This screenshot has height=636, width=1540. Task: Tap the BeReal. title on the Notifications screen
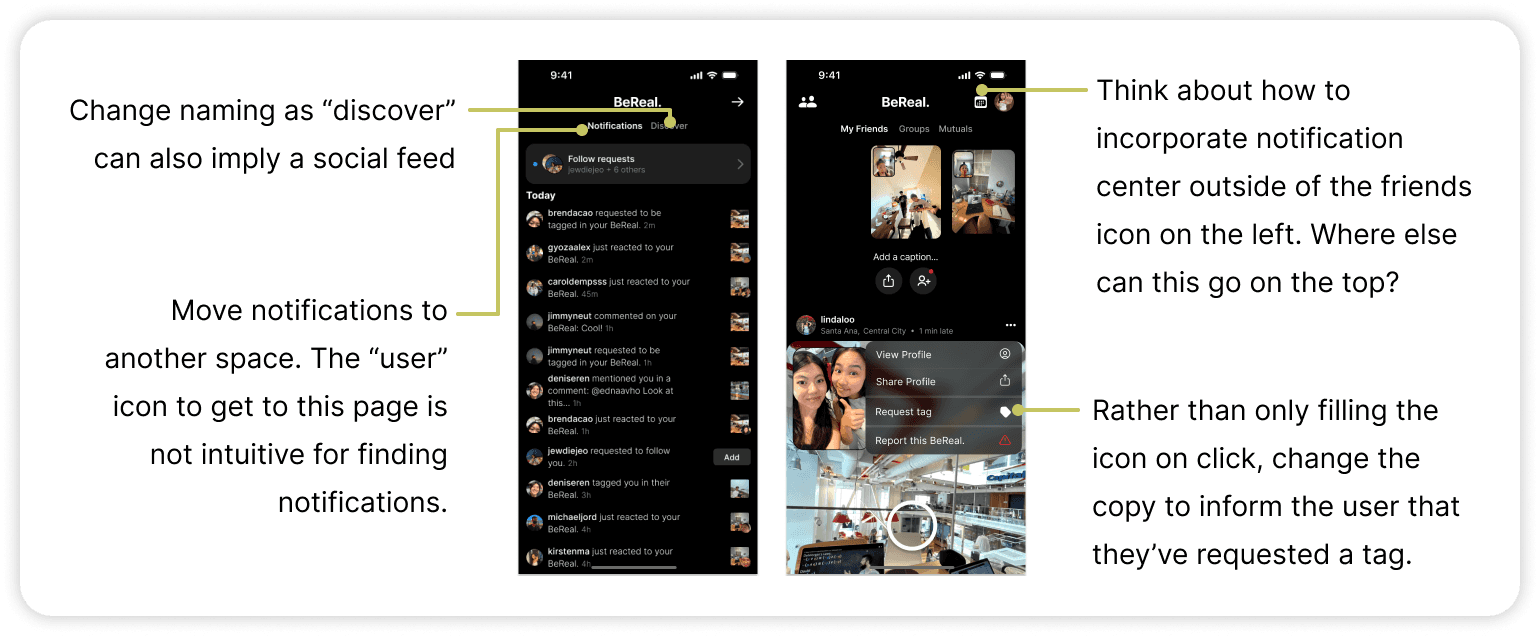pyautogui.click(x=637, y=102)
